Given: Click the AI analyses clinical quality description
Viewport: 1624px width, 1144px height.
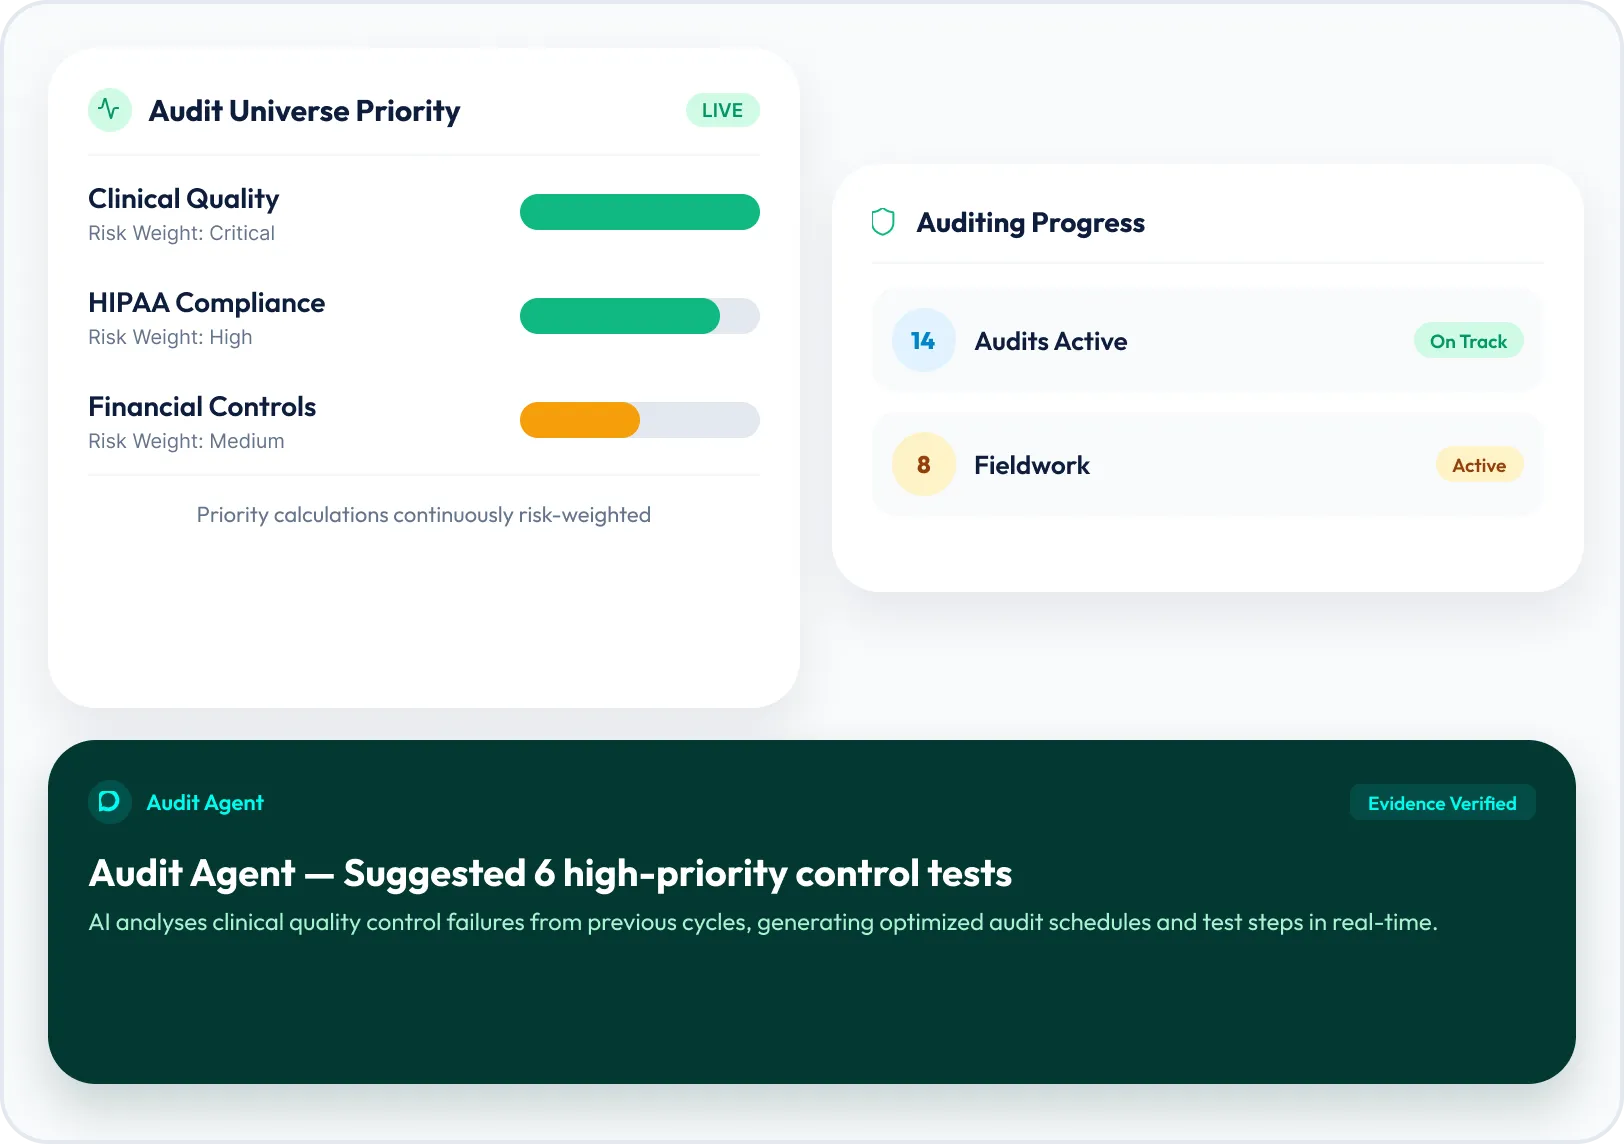Looking at the screenshot, I should click(763, 922).
